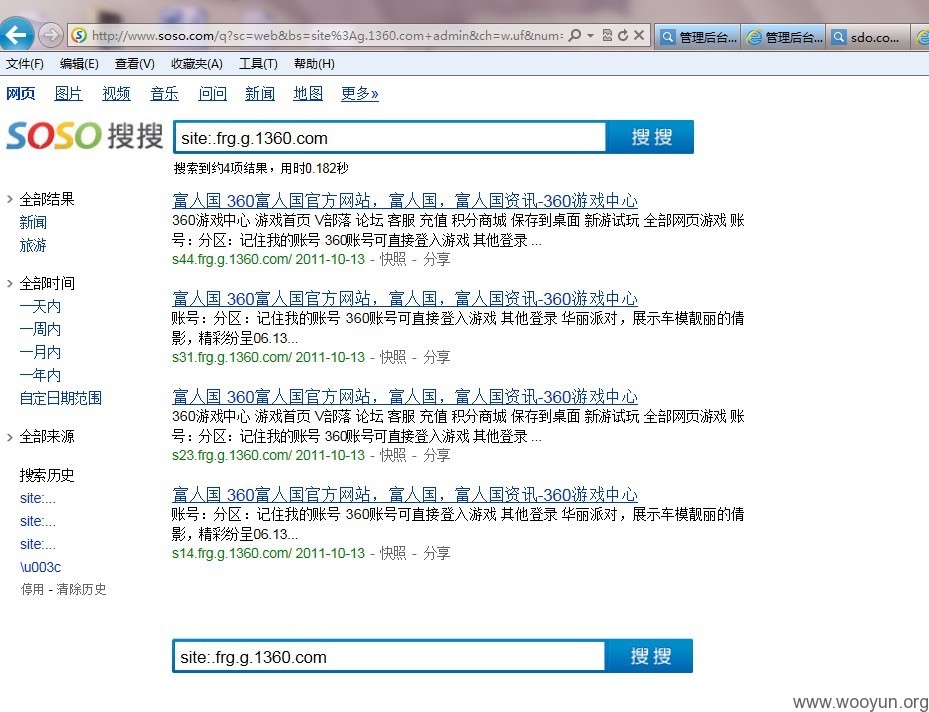
Task: Open the 工具(T) menu
Action: [258, 63]
